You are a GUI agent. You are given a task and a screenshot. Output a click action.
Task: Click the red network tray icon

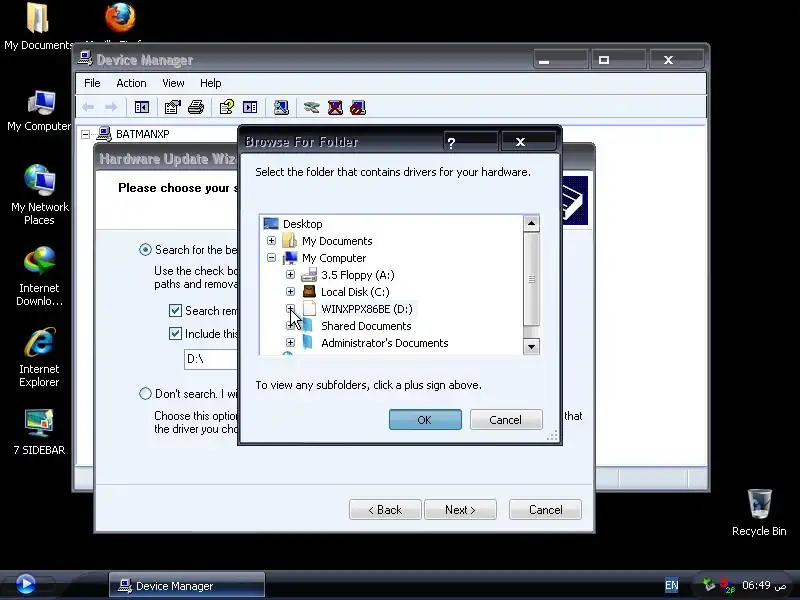click(727, 585)
